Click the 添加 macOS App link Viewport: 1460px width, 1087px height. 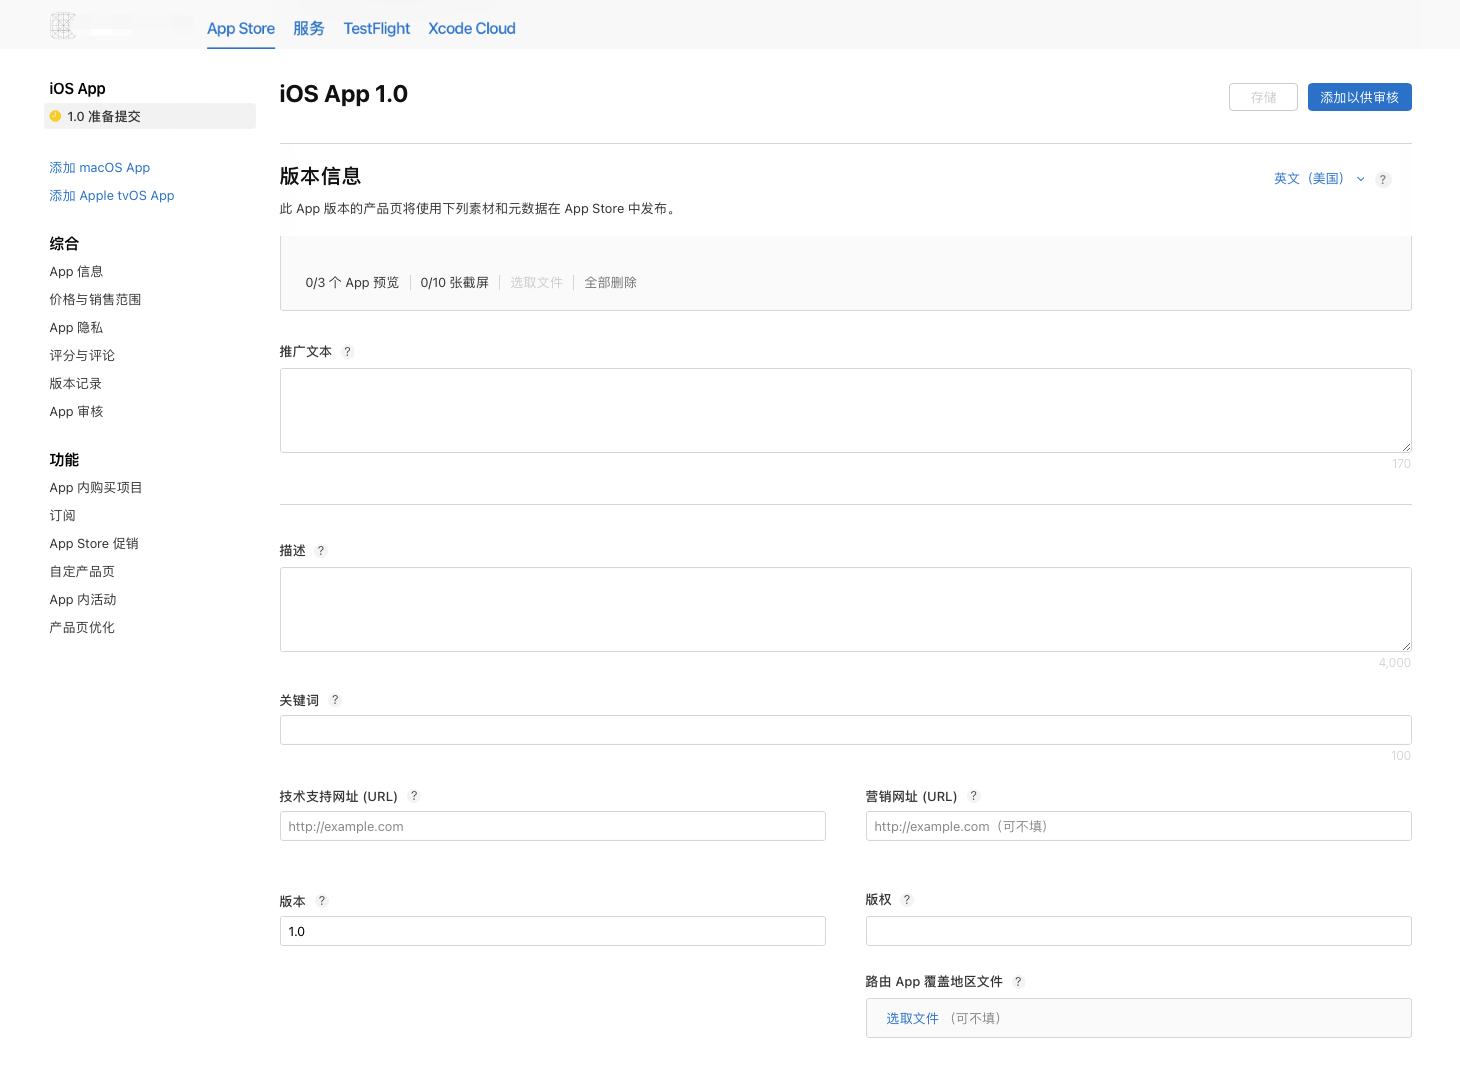(100, 168)
